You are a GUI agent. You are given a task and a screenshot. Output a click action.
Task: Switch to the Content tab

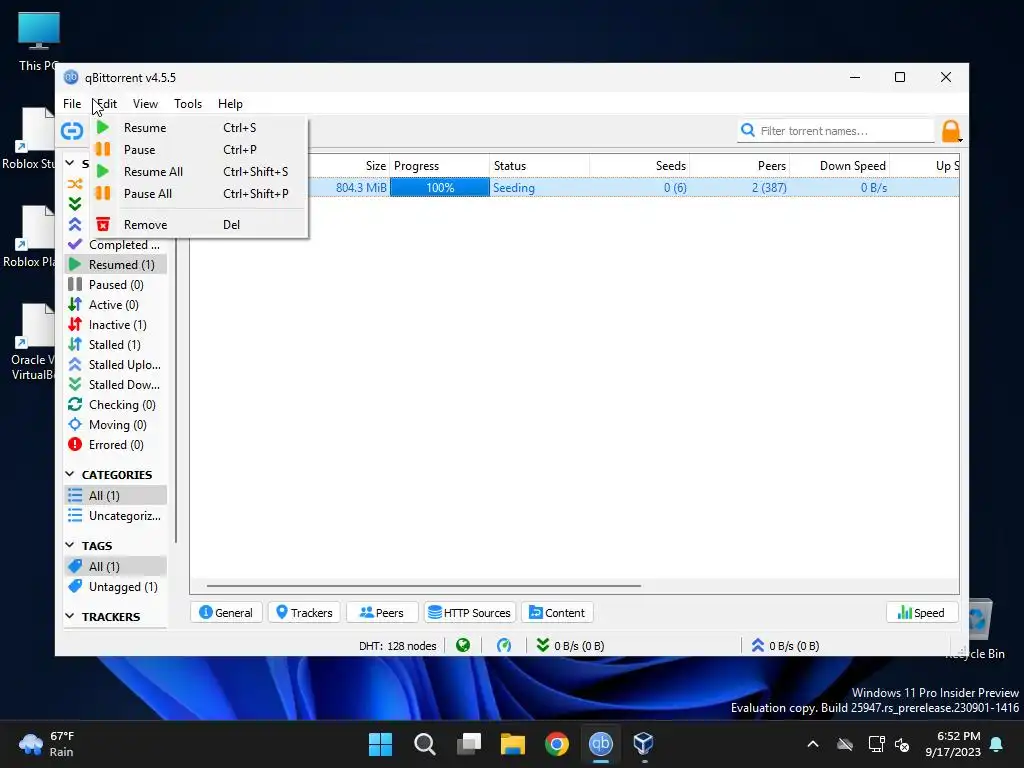(557, 613)
